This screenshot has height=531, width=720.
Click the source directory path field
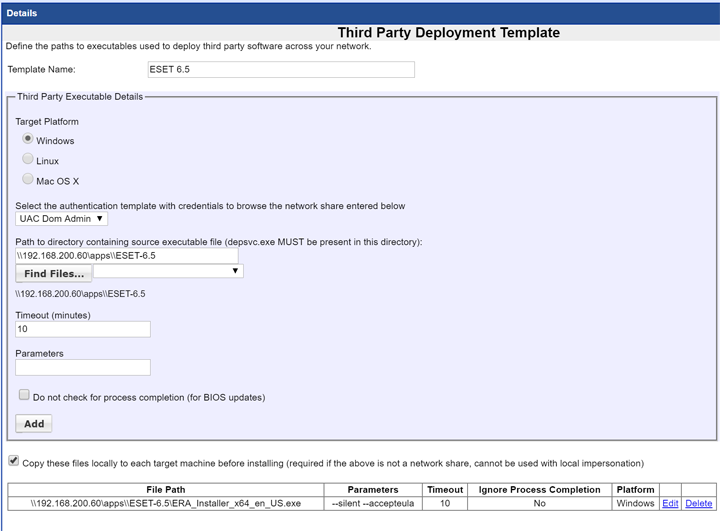[x=126, y=255]
